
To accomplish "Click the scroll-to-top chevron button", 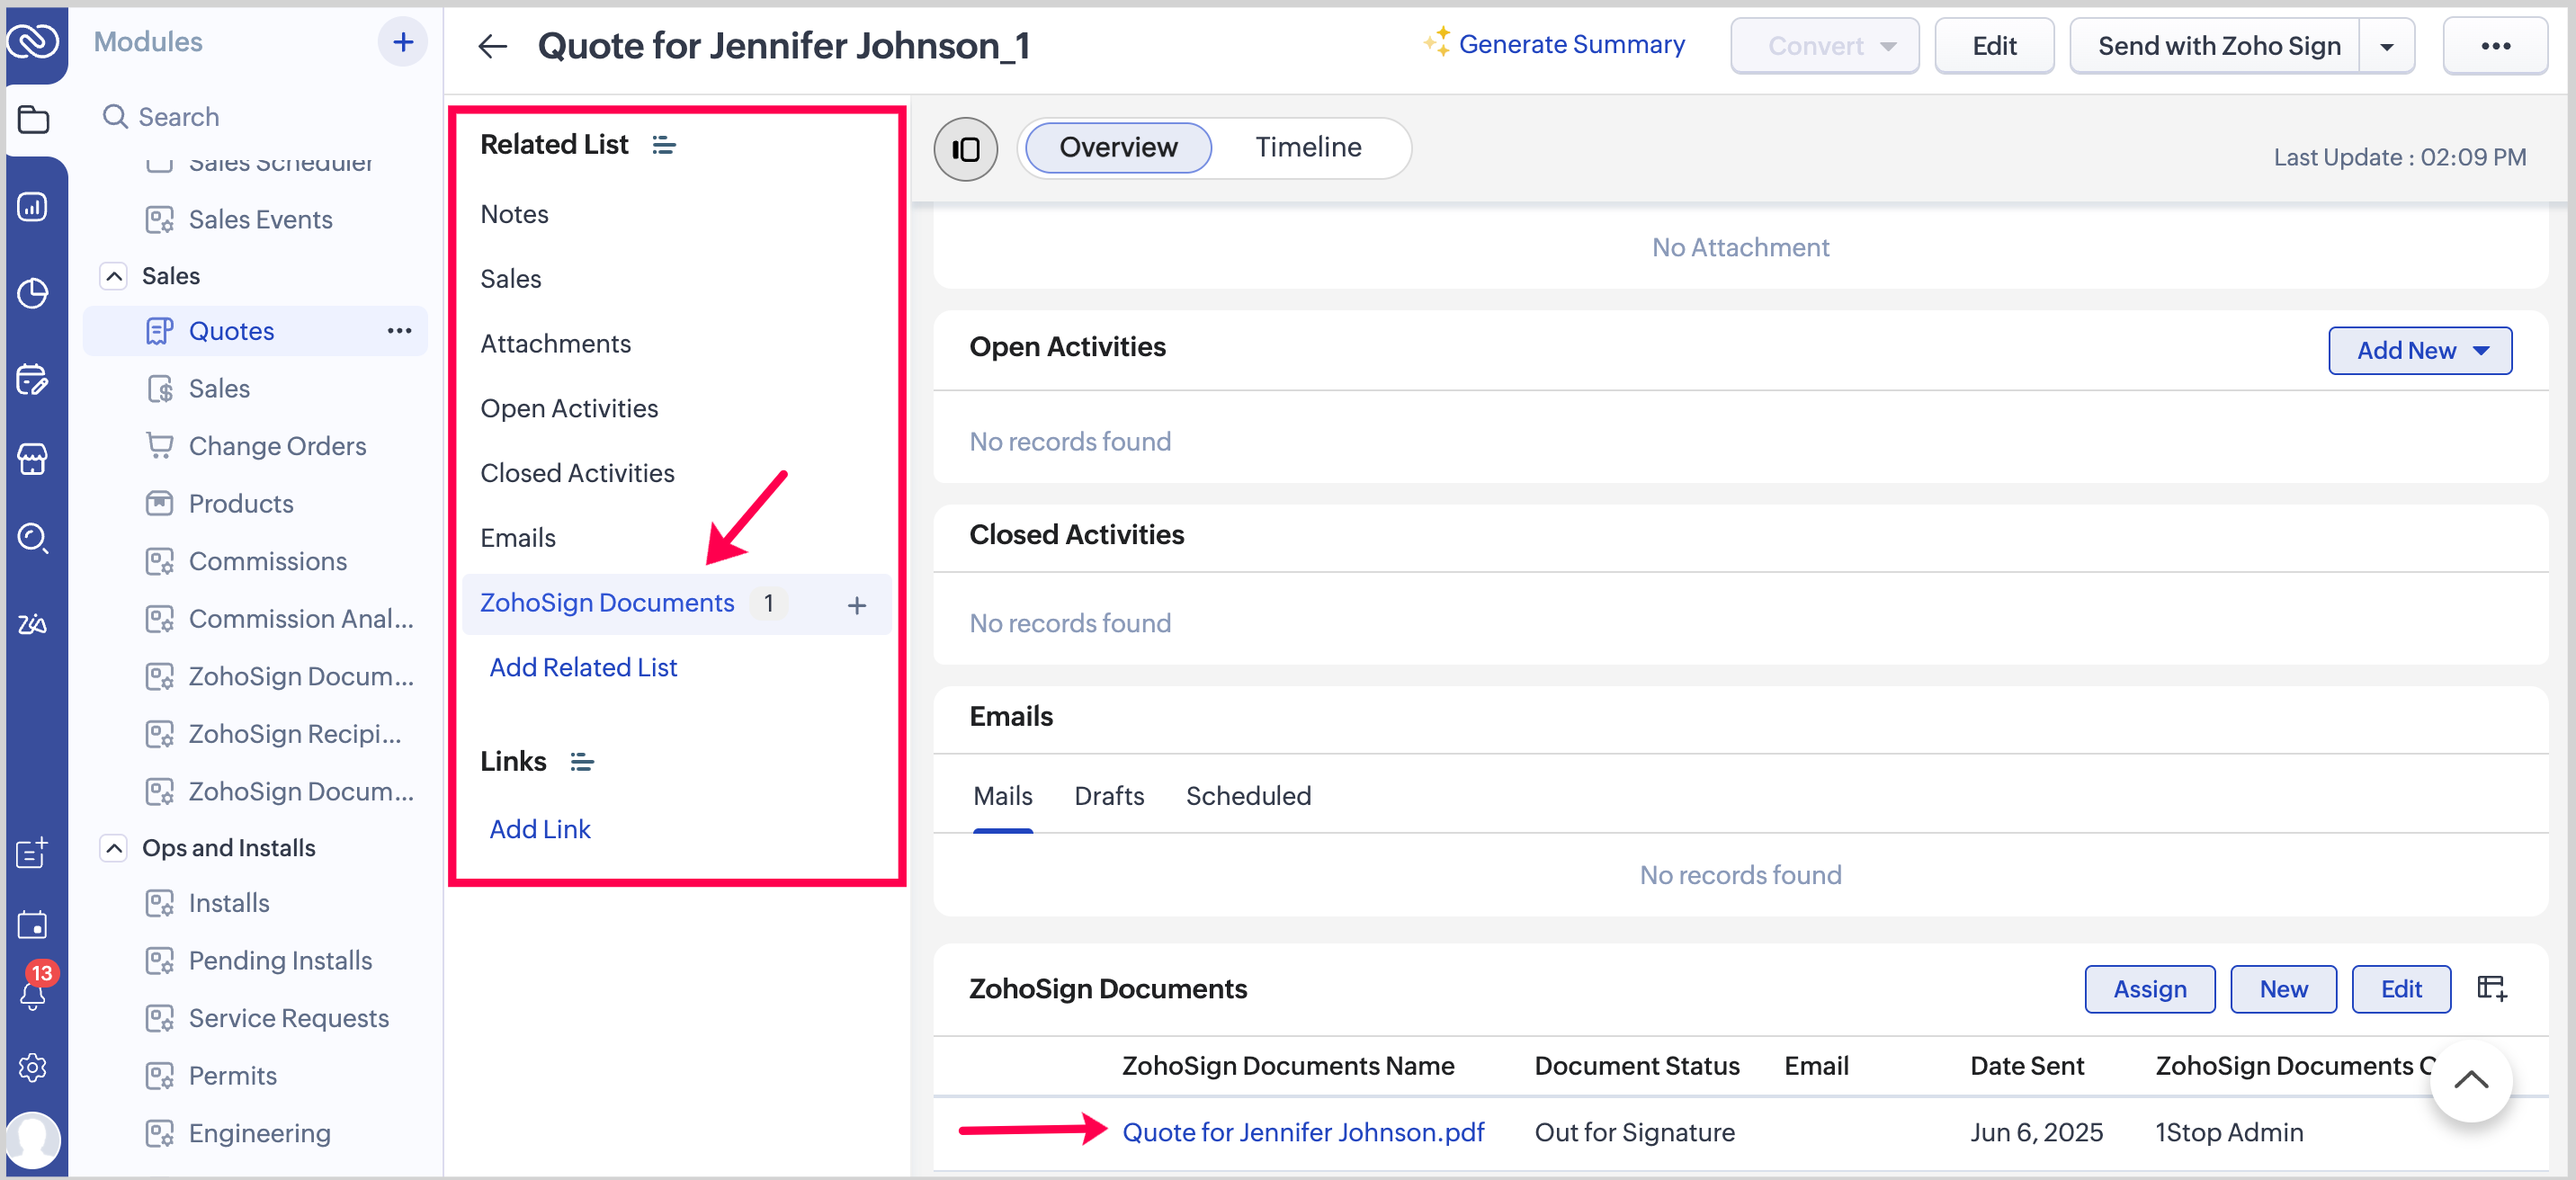I will pos(2470,1081).
